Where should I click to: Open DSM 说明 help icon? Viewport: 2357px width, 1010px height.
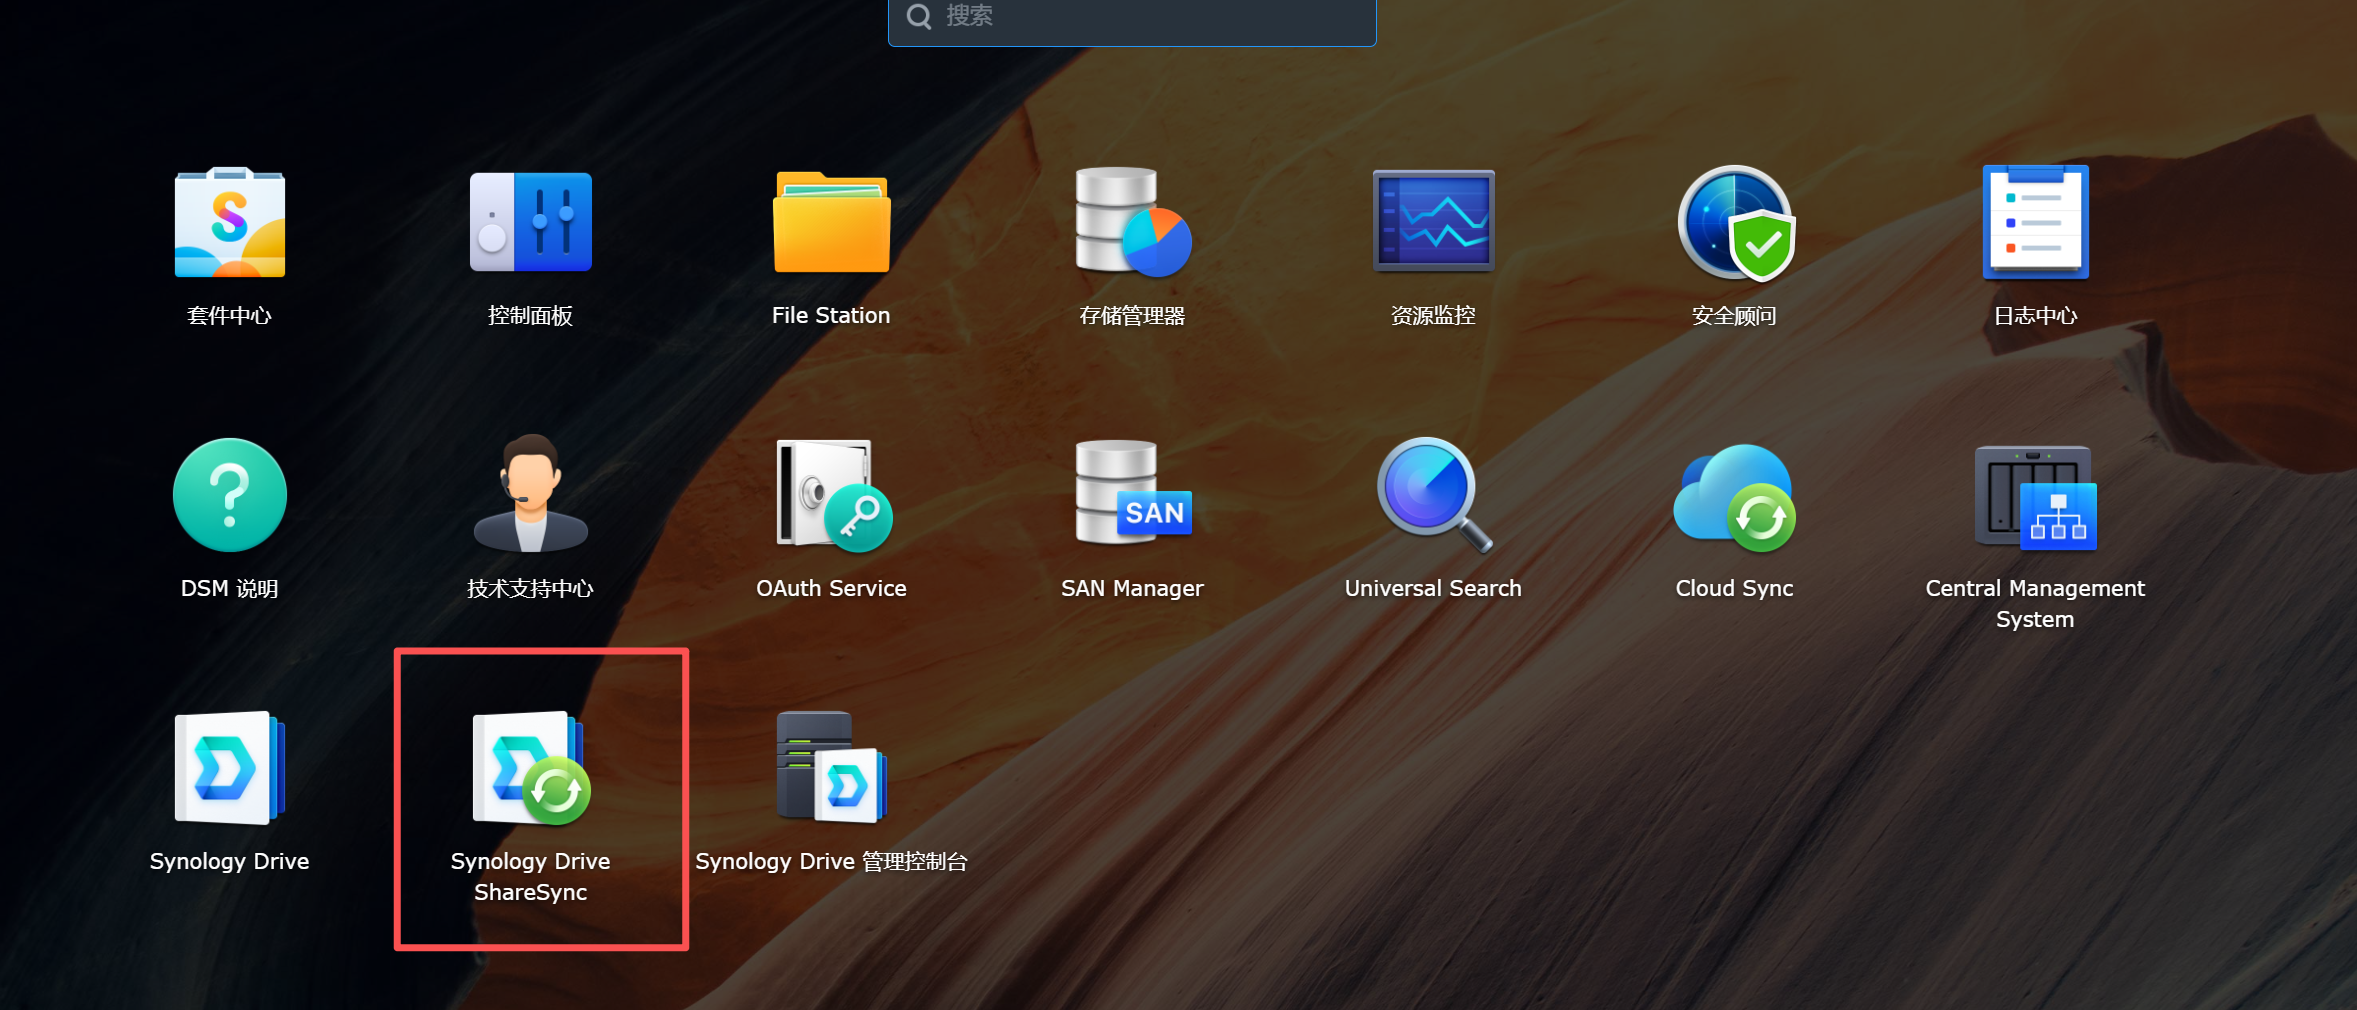pyautogui.click(x=229, y=496)
